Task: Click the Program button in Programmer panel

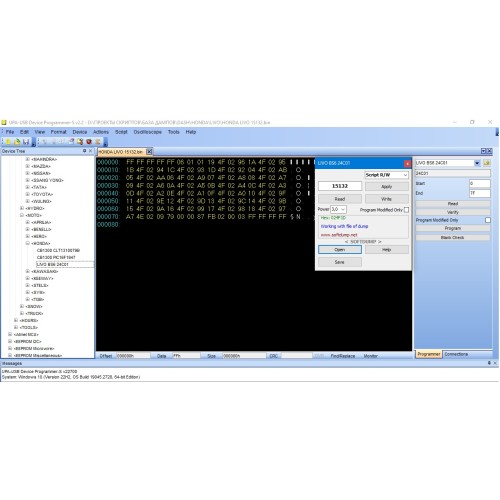Action: coord(453,228)
